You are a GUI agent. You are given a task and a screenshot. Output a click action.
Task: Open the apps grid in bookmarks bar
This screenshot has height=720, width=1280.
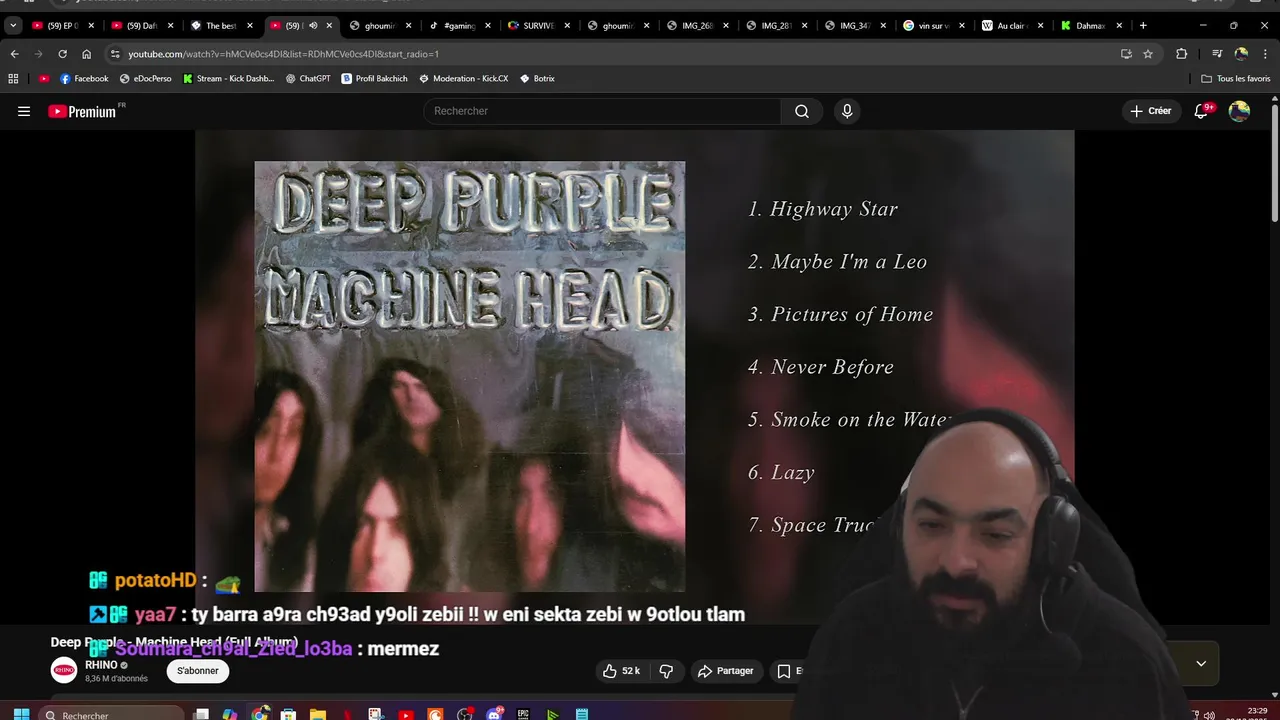coord(13,78)
